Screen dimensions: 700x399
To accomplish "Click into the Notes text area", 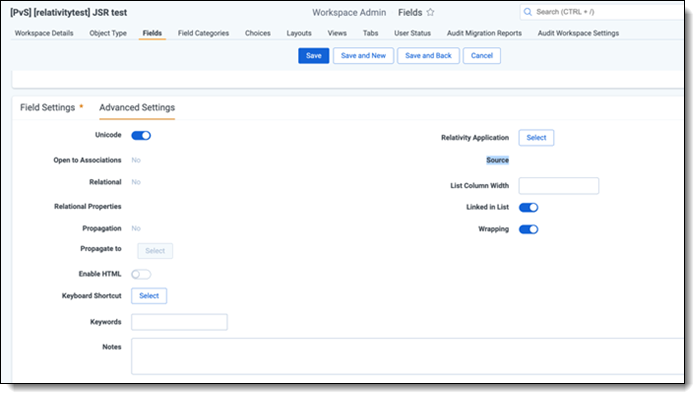I will point(407,356).
